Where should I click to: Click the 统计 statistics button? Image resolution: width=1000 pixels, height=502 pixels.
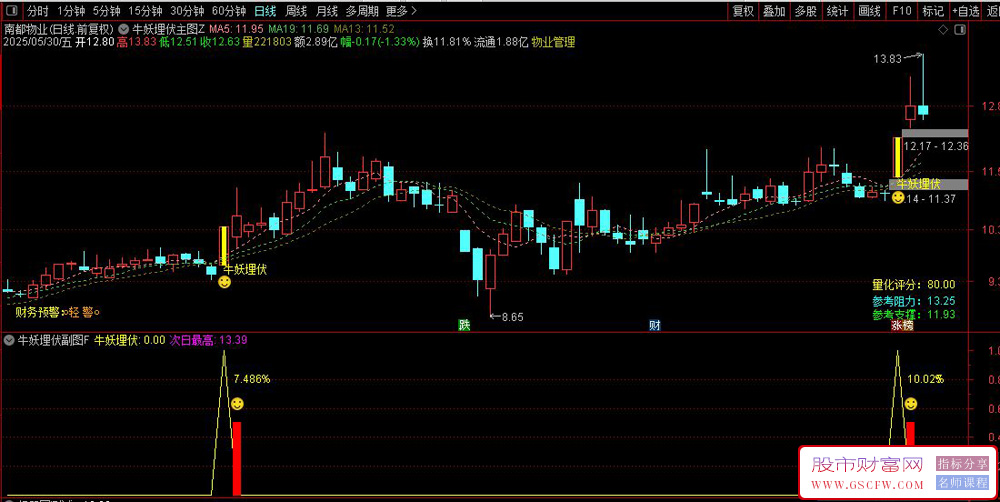tap(837, 11)
